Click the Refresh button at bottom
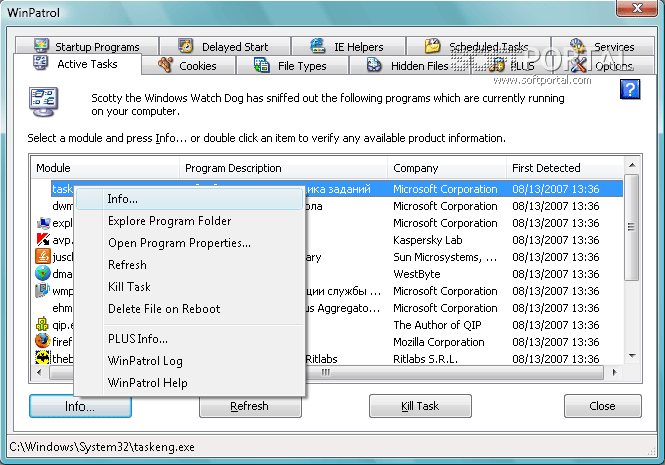The width and height of the screenshot is (665, 465). click(x=250, y=406)
